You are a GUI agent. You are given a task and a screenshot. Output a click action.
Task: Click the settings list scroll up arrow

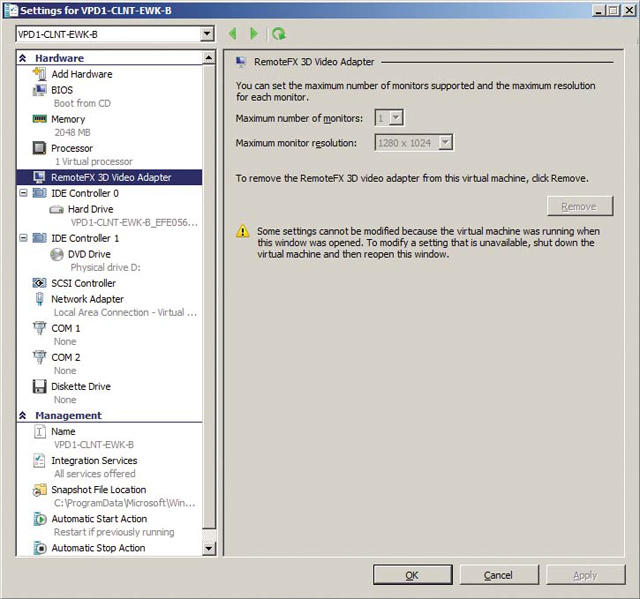[209, 58]
